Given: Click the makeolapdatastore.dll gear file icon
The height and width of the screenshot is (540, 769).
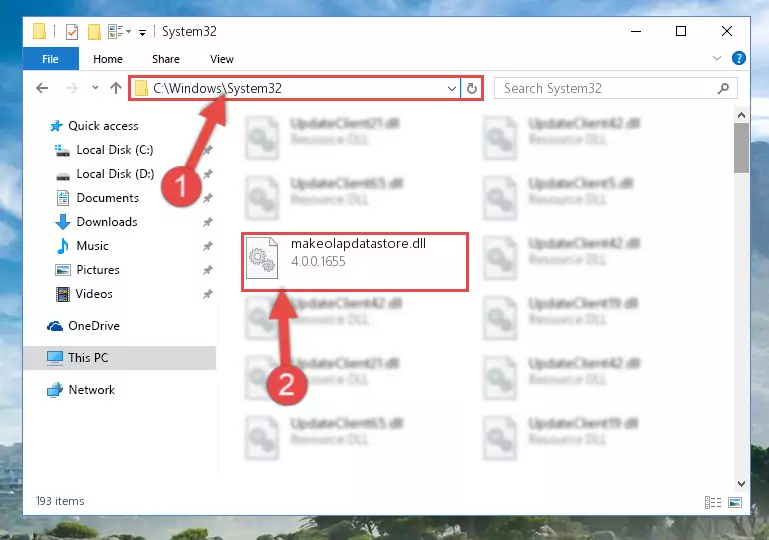Looking at the screenshot, I should click(x=261, y=258).
